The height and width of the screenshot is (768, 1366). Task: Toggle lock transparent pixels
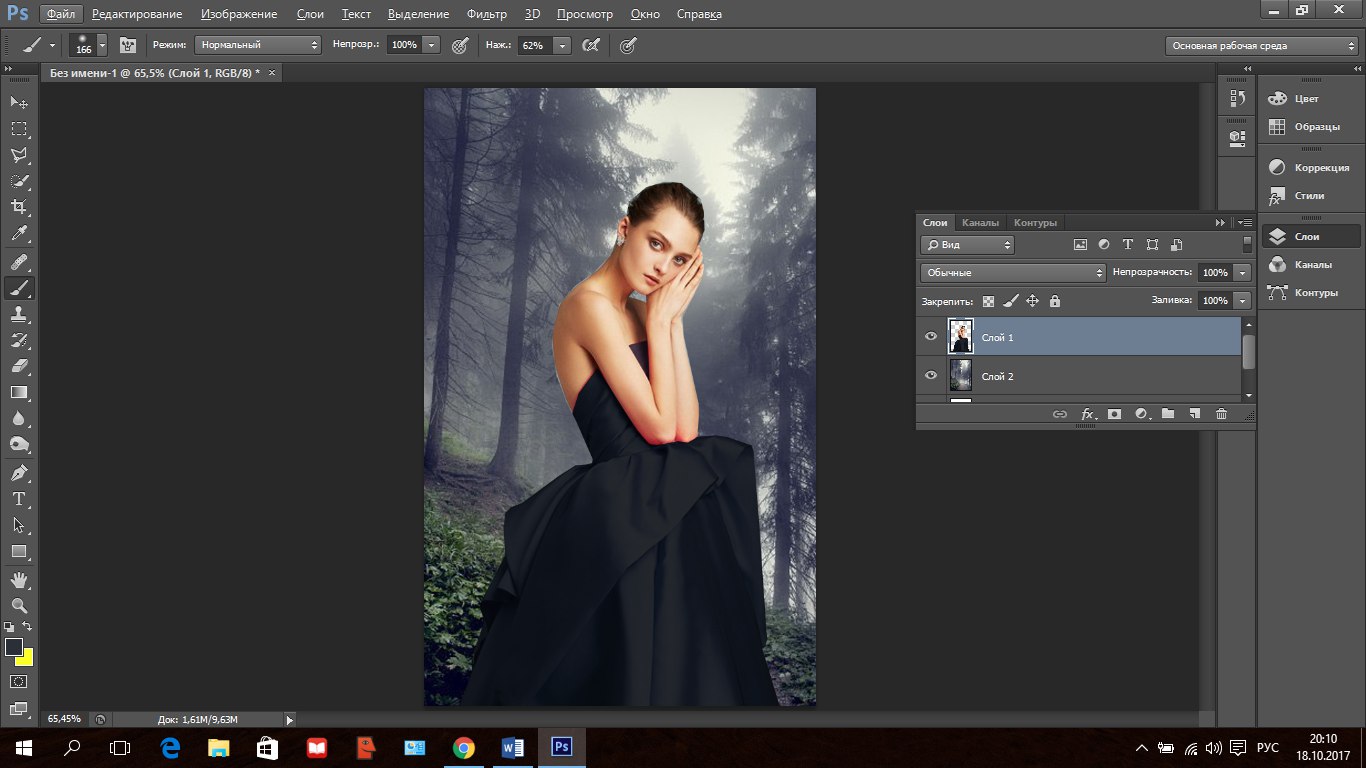tap(988, 300)
